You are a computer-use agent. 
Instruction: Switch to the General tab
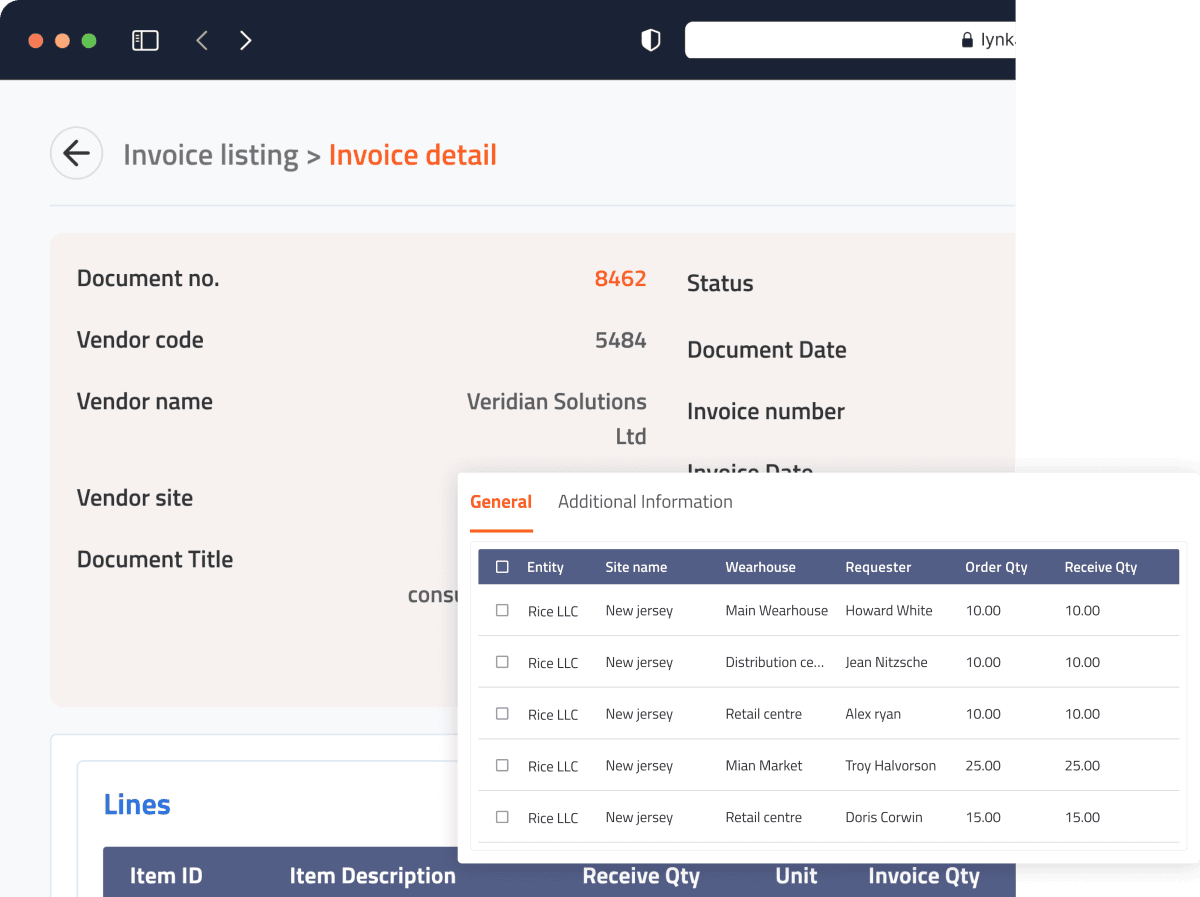click(x=501, y=502)
